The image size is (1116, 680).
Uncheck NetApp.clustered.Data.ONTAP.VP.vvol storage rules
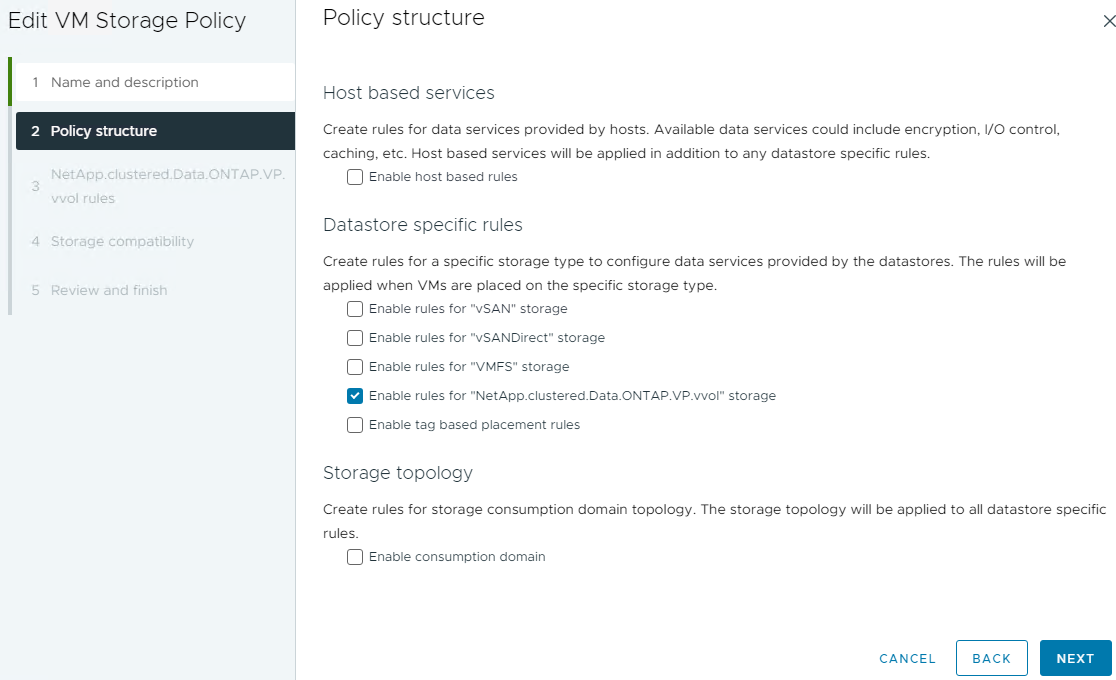click(x=355, y=396)
